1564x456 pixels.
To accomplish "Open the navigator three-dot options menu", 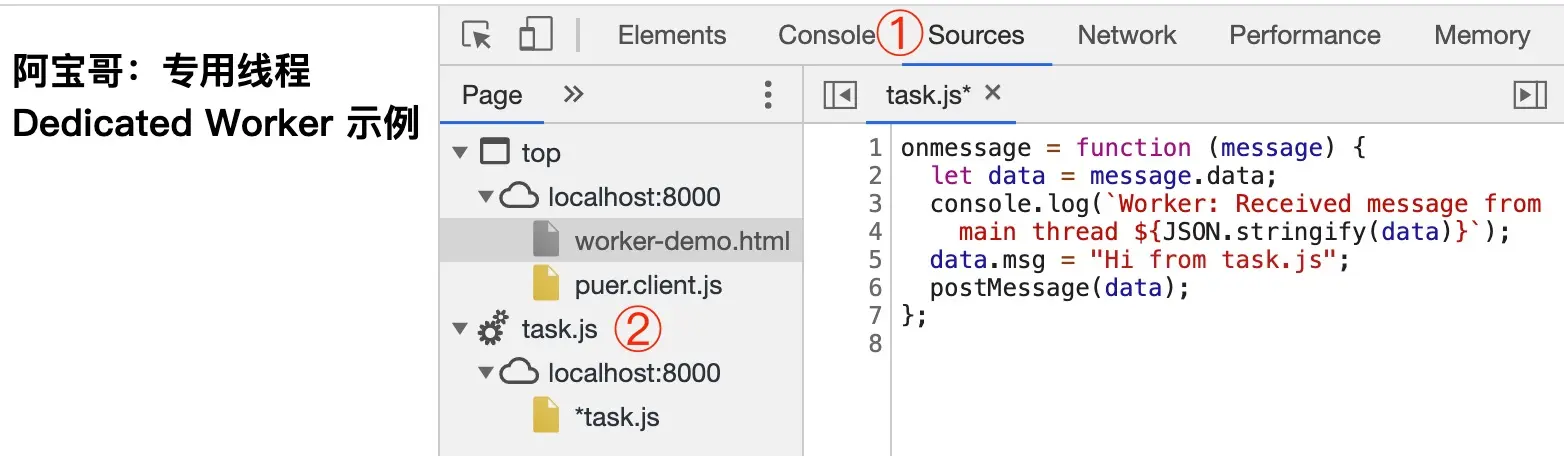I will pyautogui.click(x=768, y=95).
